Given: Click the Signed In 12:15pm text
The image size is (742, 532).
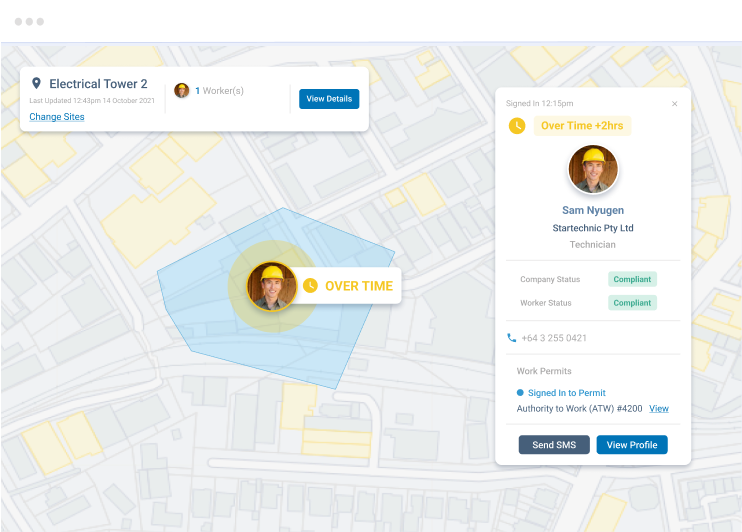Looking at the screenshot, I should (539, 103).
